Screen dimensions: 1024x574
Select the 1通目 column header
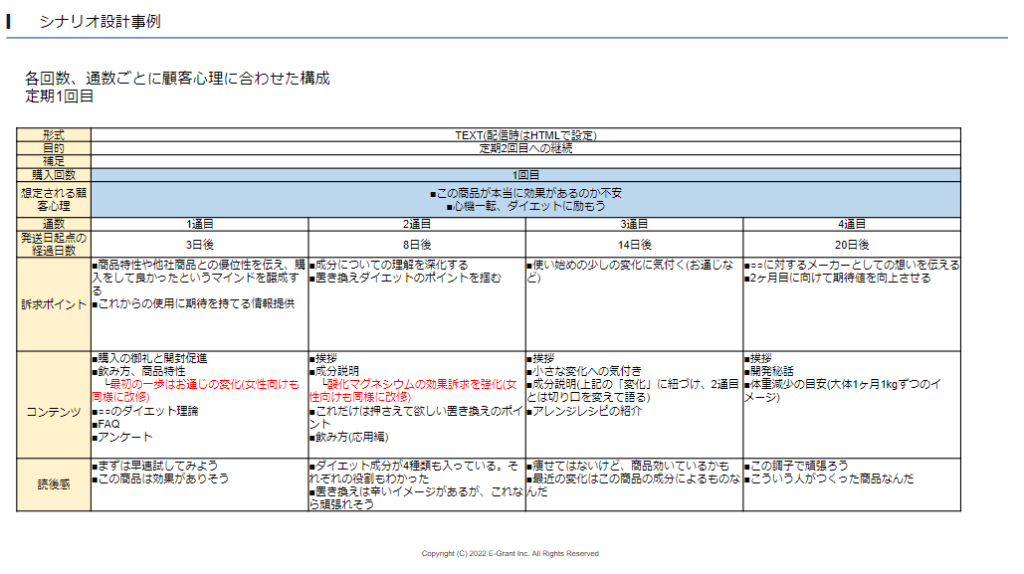coord(199,224)
